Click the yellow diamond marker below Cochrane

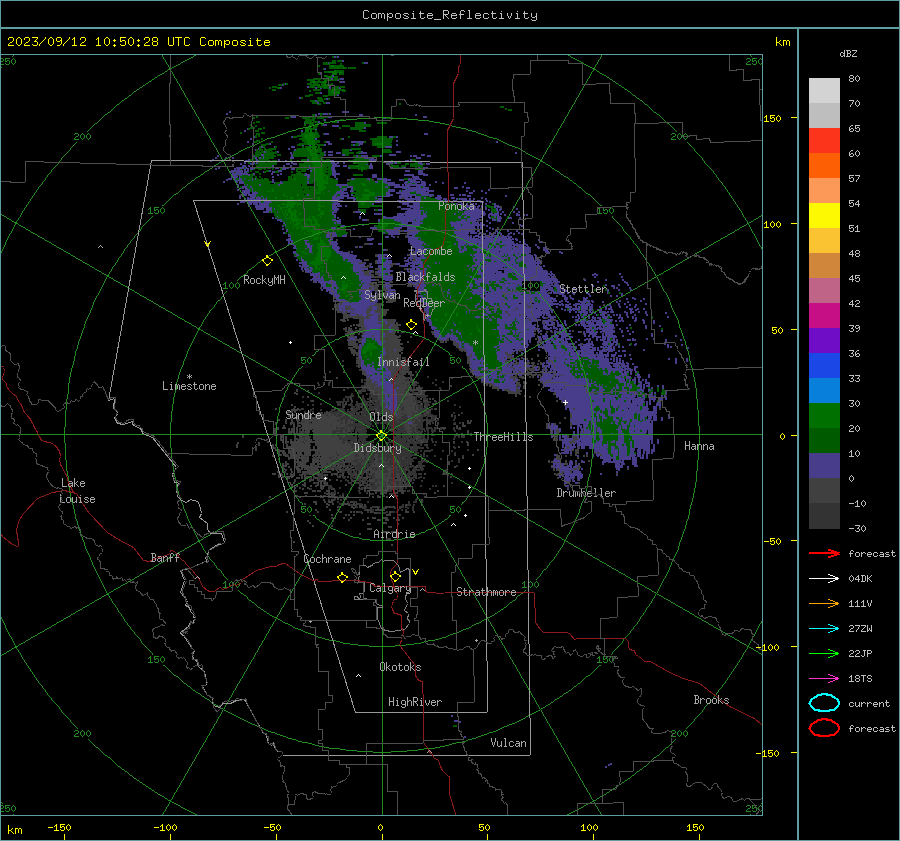pos(342,578)
